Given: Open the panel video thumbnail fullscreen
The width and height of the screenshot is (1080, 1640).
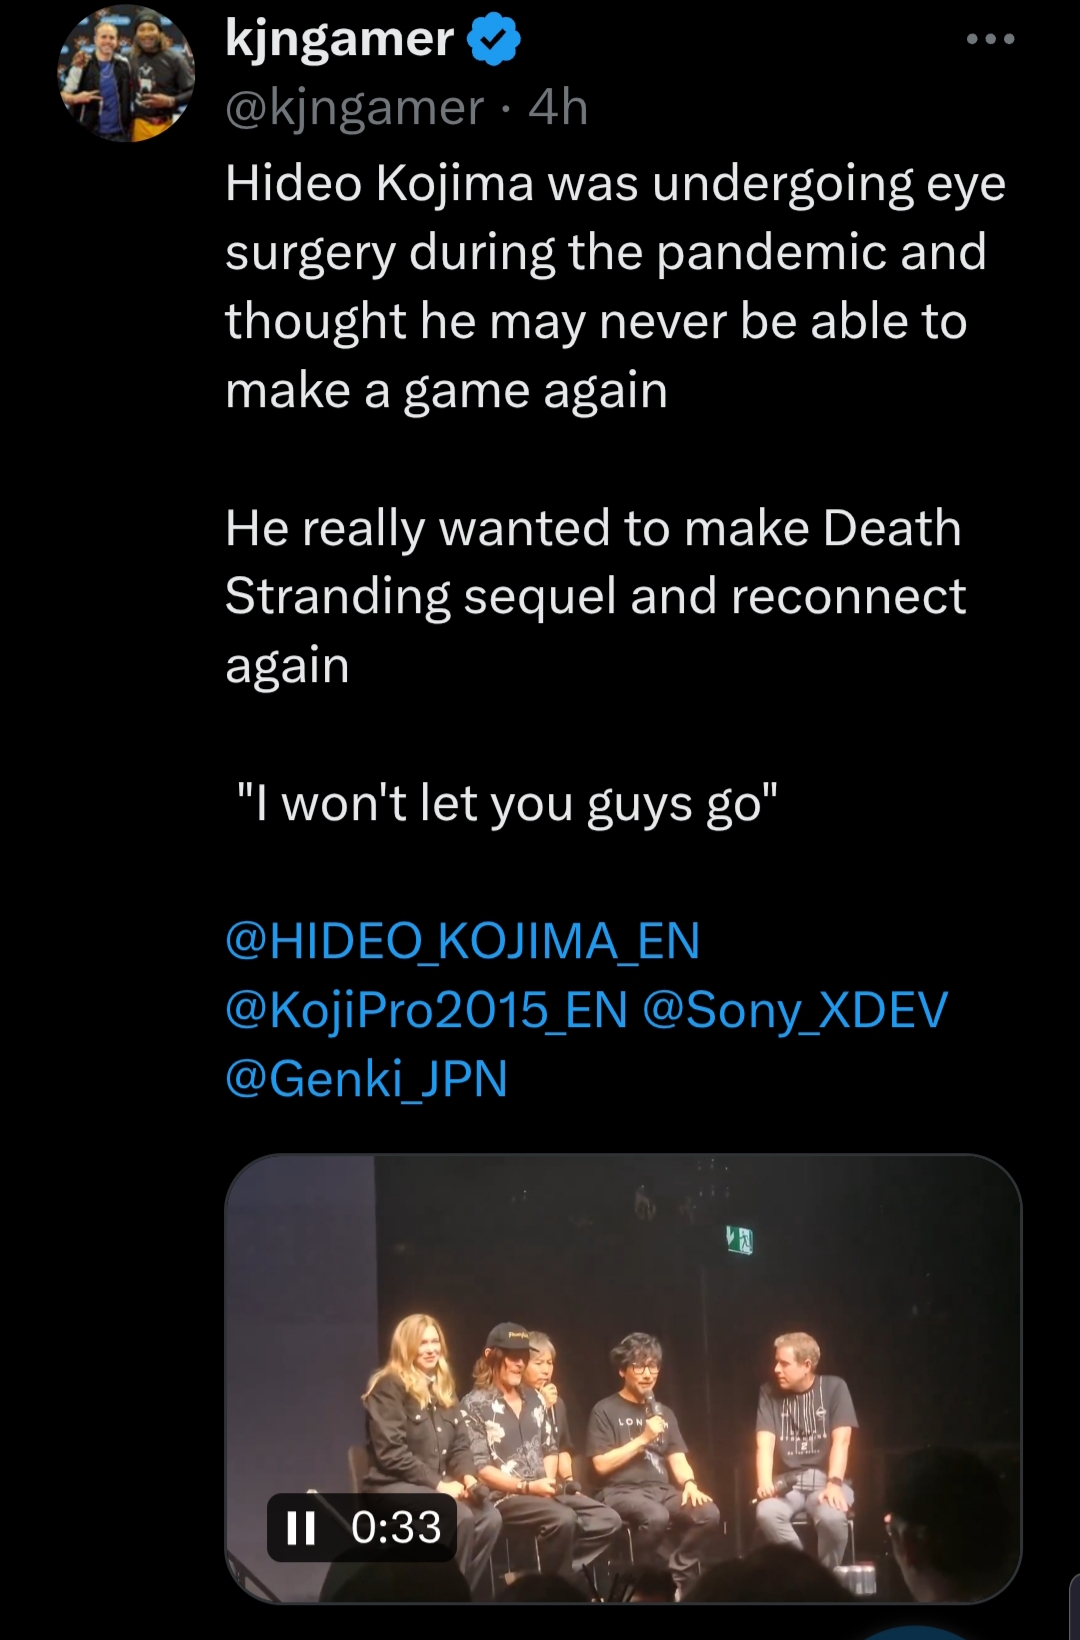Looking at the screenshot, I should coord(623,1379).
